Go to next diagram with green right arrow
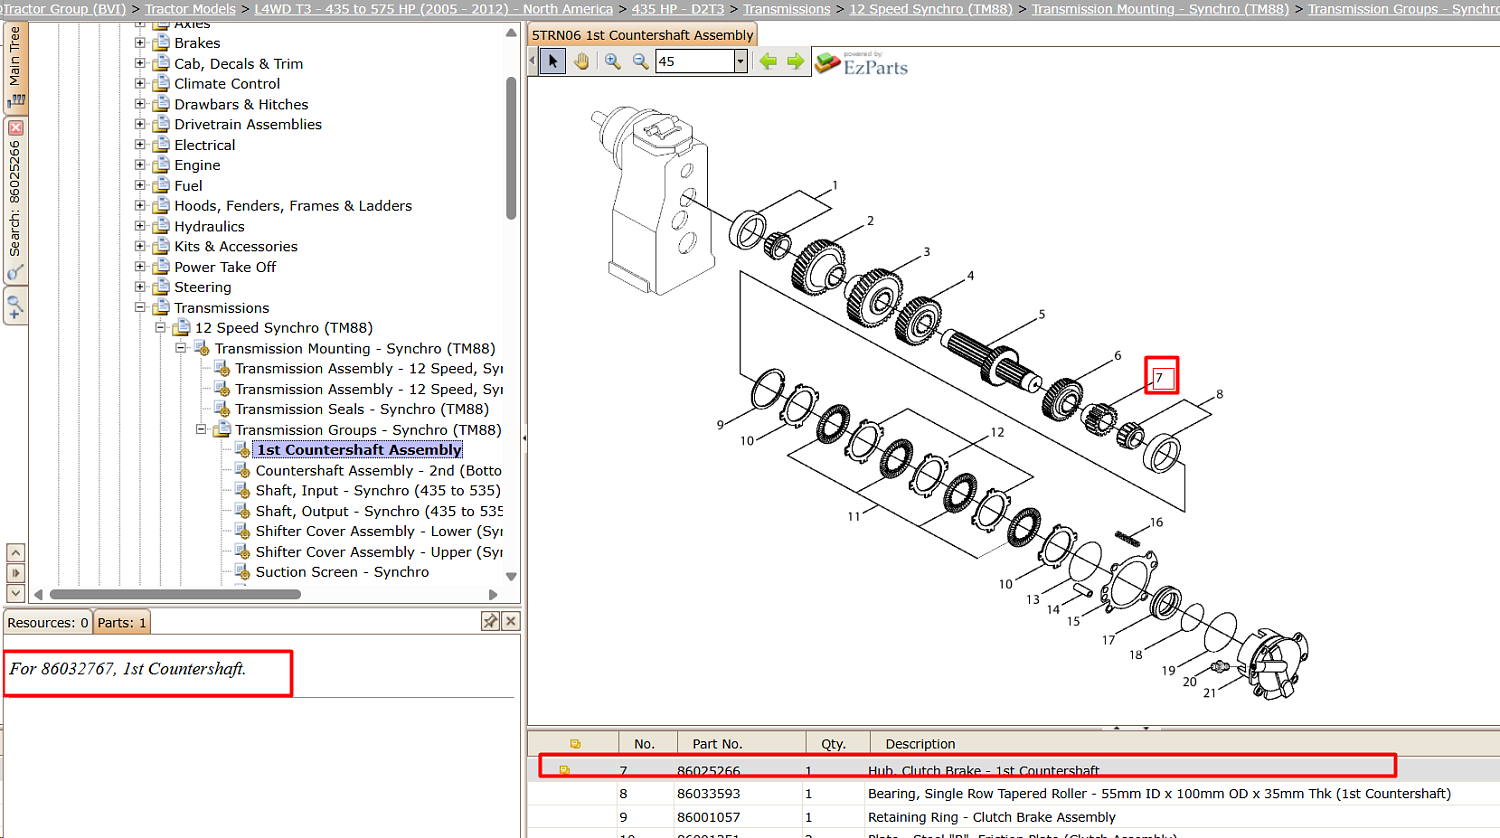Image resolution: width=1500 pixels, height=838 pixels. click(x=795, y=61)
